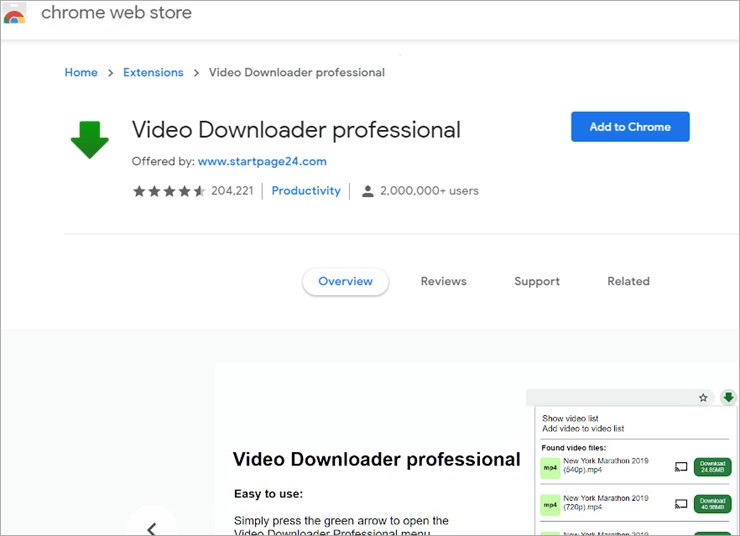Image resolution: width=740 pixels, height=536 pixels.
Task: Click the mp4 badge of 540p file
Action: pyautogui.click(x=550, y=468)
